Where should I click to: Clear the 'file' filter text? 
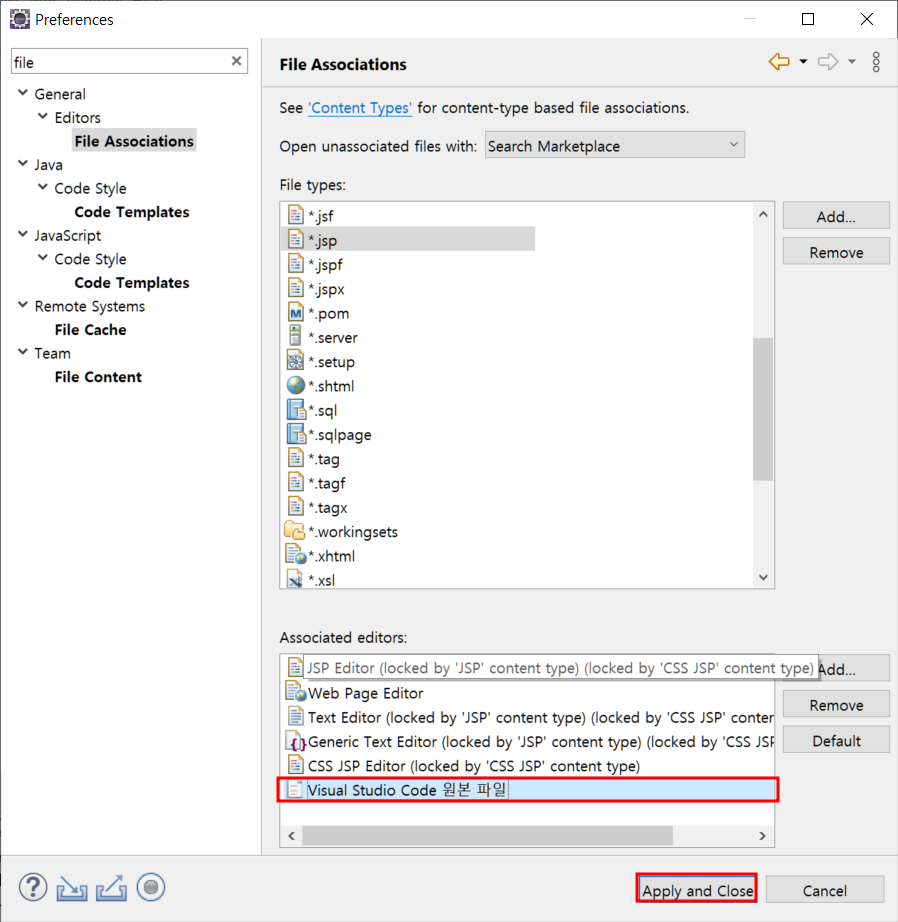point(236,61)
